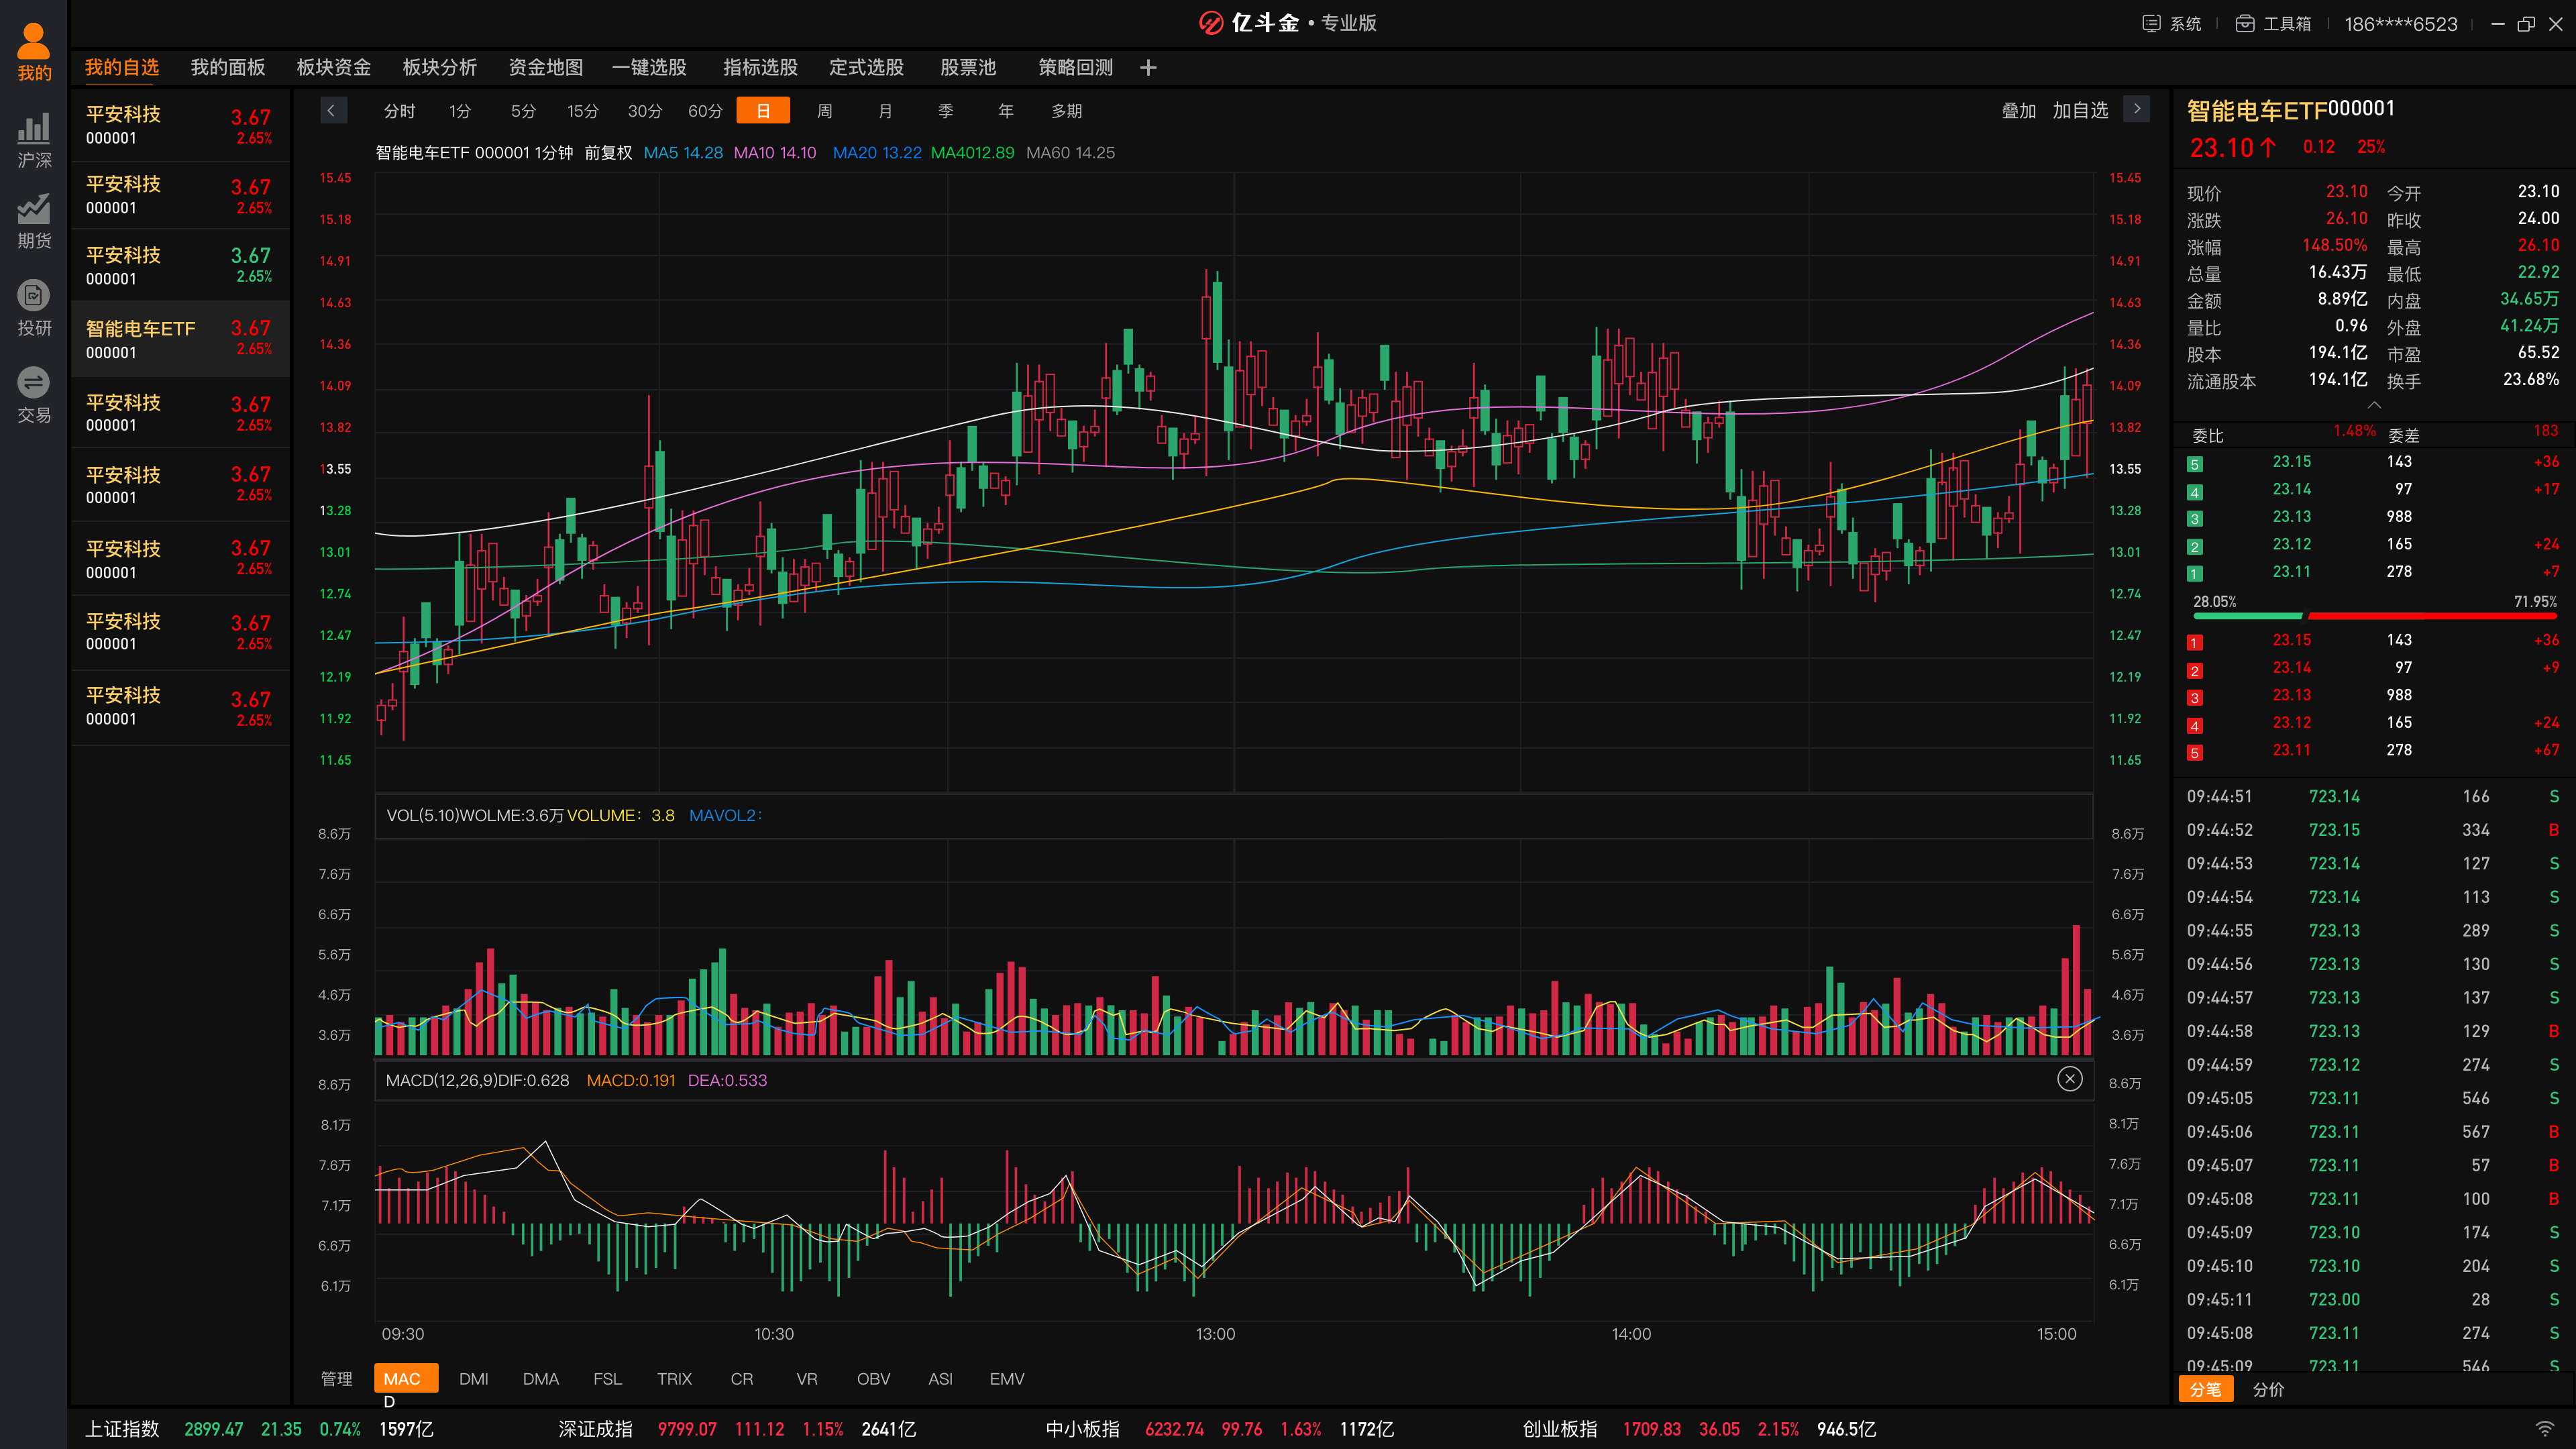
Task: Select the FSL indicator tab
Action: (608, 1378)
